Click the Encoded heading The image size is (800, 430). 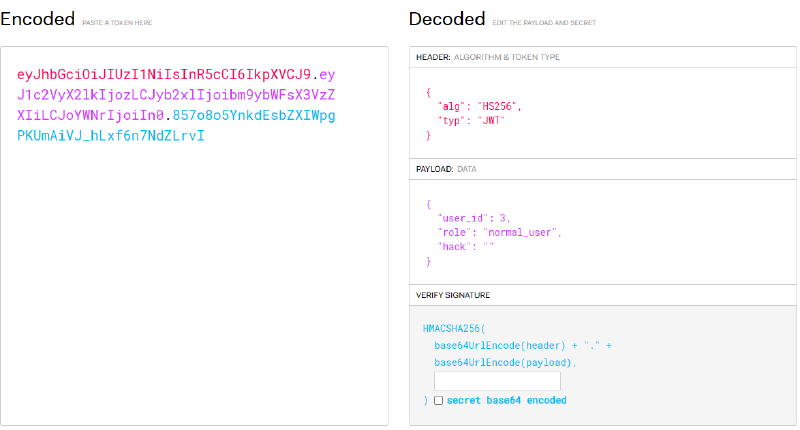click(38, 19)
